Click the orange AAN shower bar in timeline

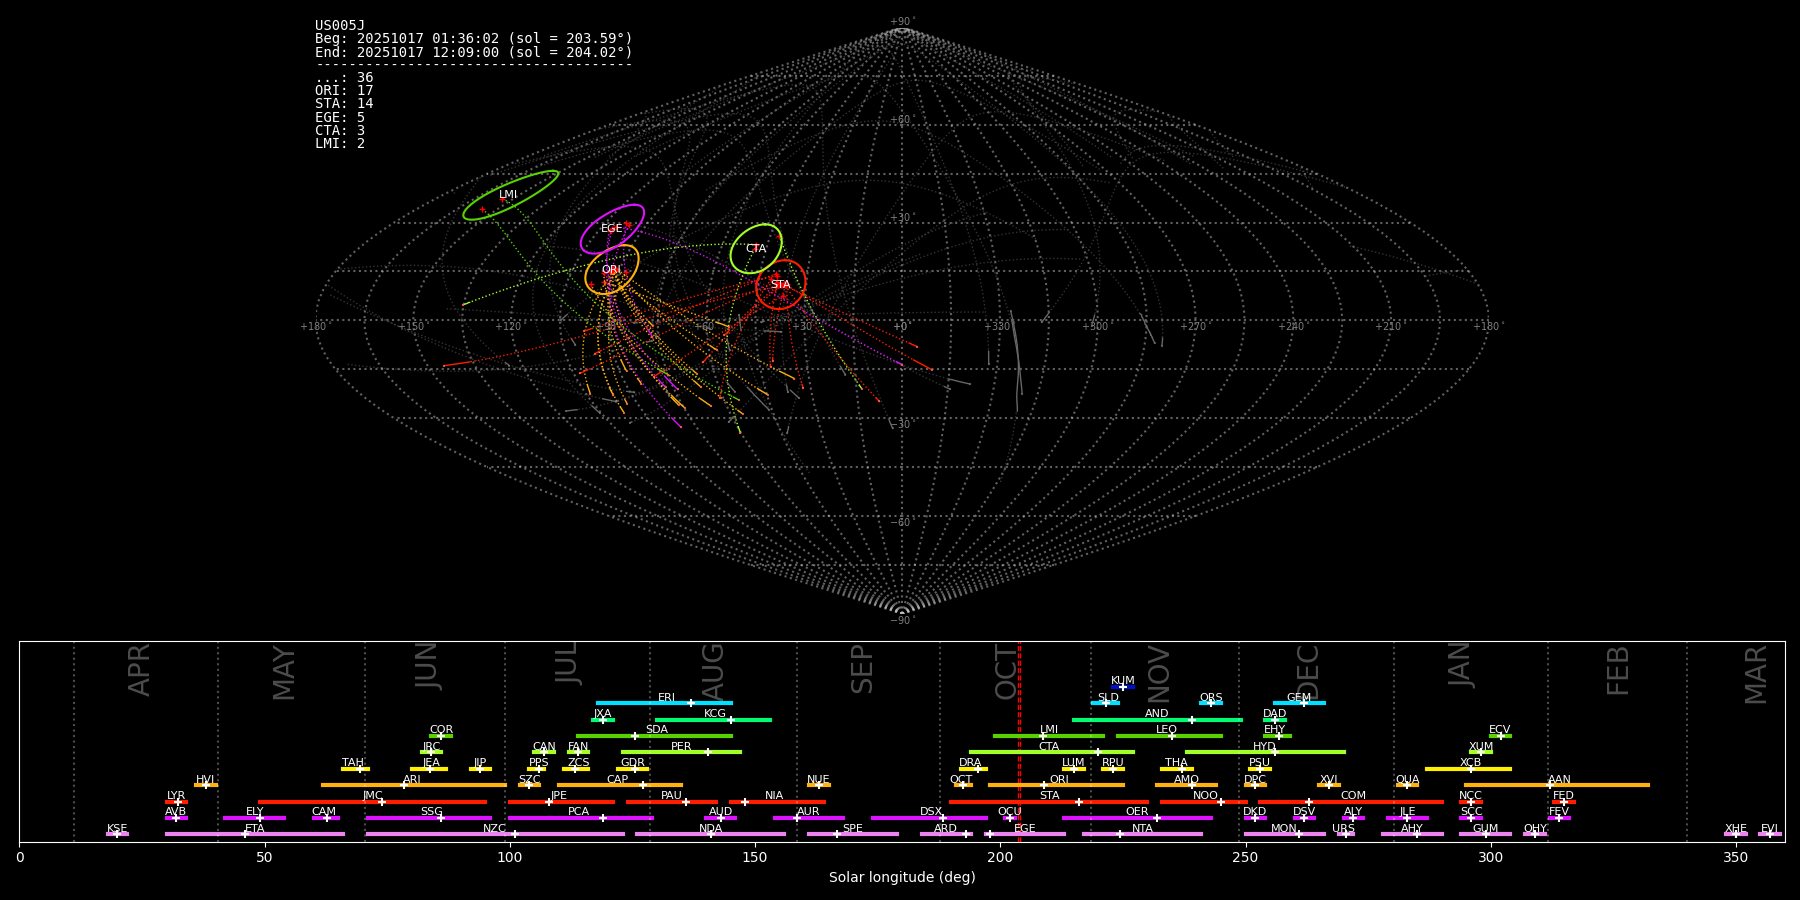(x=1557, y=785)
